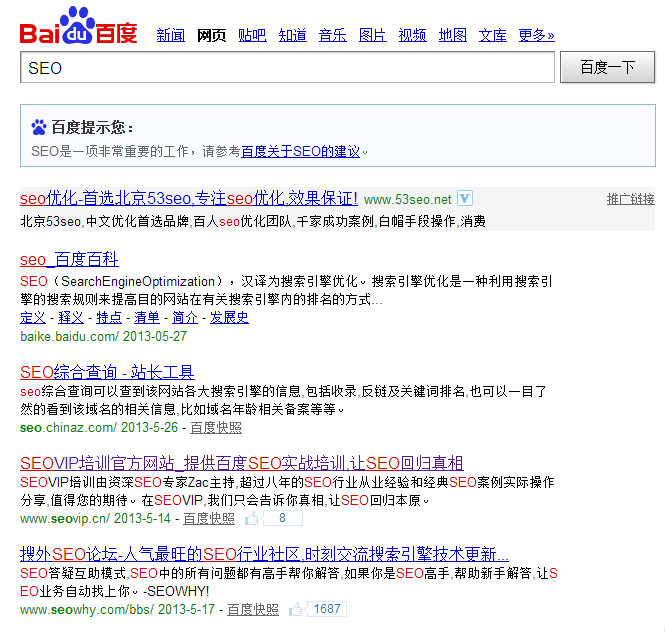The height and width of the screenshot is (631, 665).
Task: Open the 发展史 sublink under the Baike result
Action: pos(229,317)
